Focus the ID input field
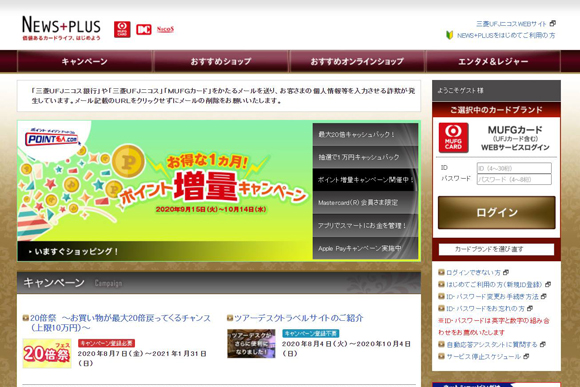The image size is (580, 387). 514,168
